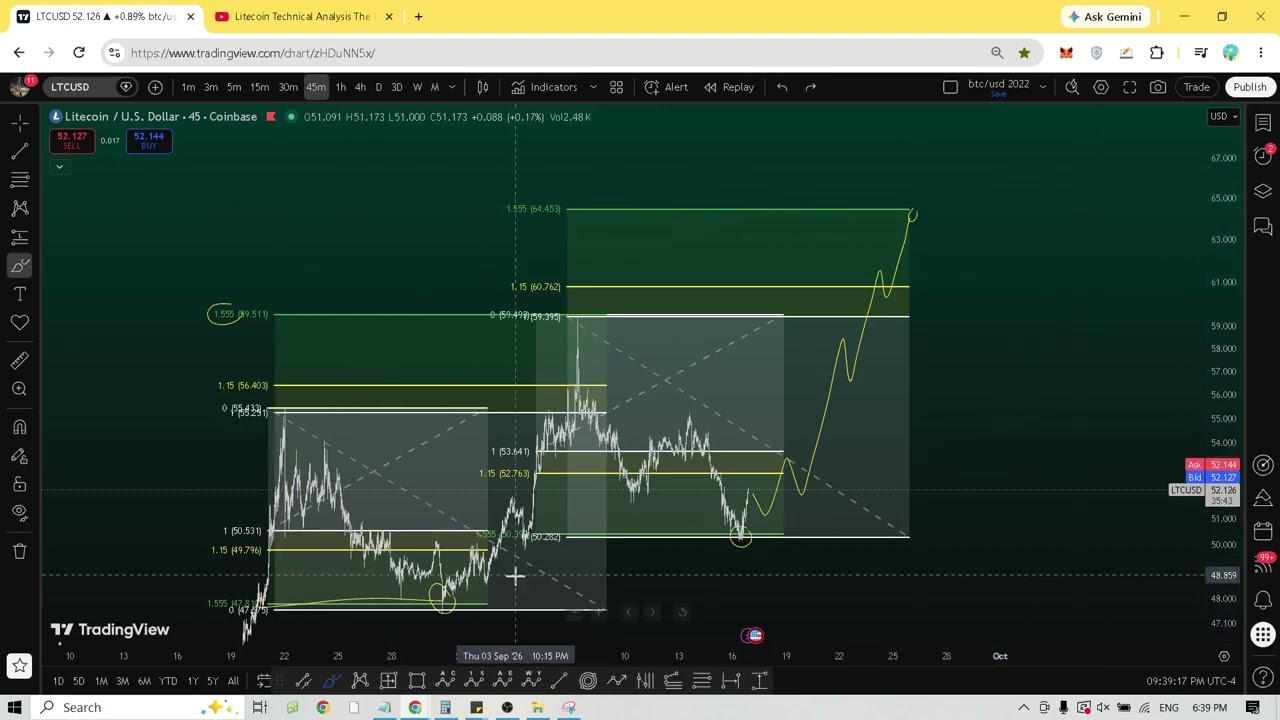Image resolution: width=1280 pixels, height=720 pixels.
Task: Open the btc/usd 2022 layout dropdown
Action: [1043, 87]
